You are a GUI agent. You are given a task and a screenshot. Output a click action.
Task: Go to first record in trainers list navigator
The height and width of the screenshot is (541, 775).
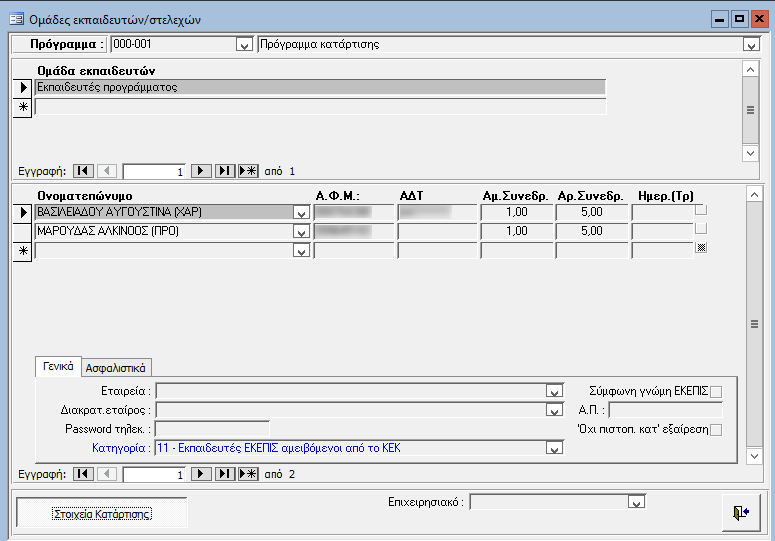84,473
